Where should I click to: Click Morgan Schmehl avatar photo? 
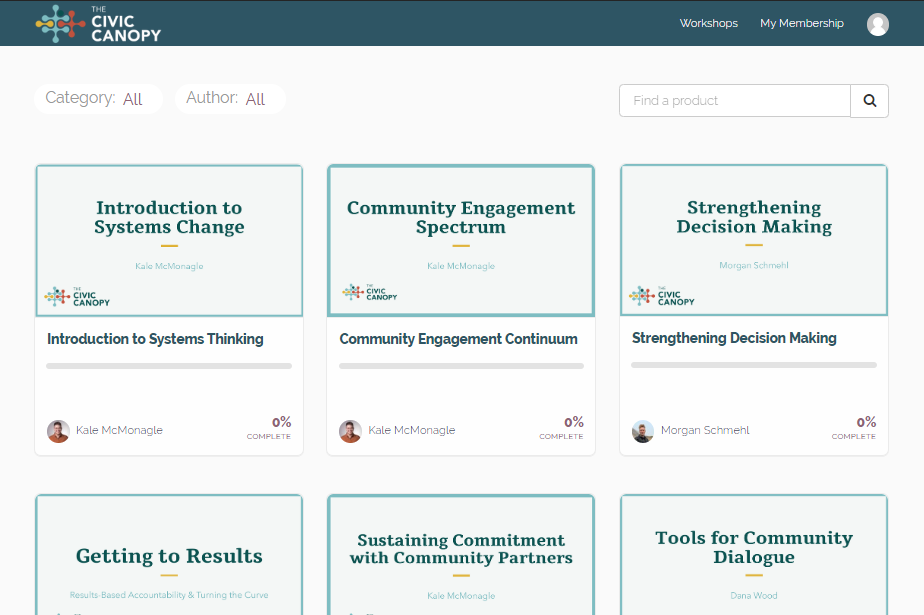pos(643,431)
